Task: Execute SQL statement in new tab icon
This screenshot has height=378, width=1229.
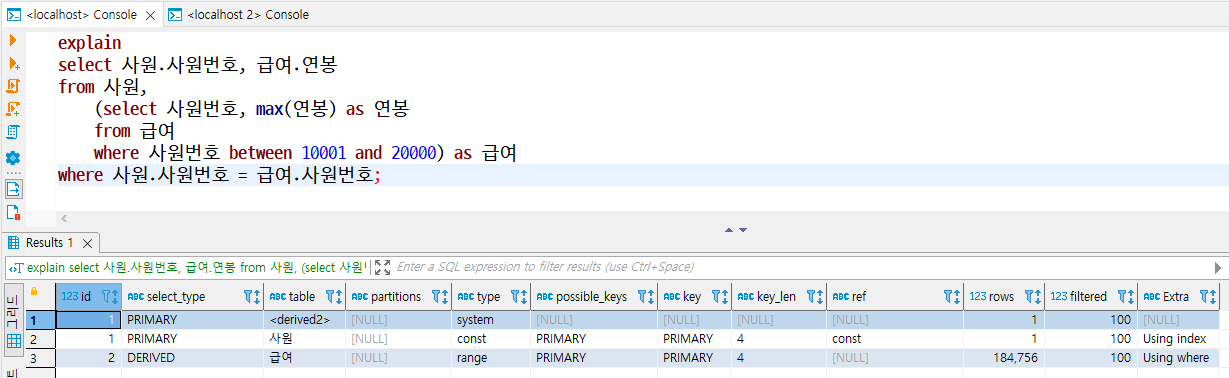Action: point(13,63)
